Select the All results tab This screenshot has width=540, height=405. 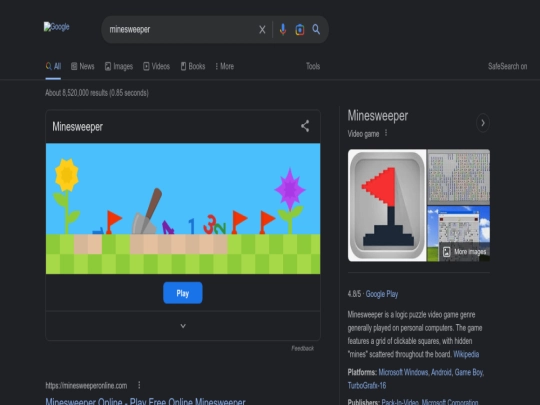click(x=53, y=66)
